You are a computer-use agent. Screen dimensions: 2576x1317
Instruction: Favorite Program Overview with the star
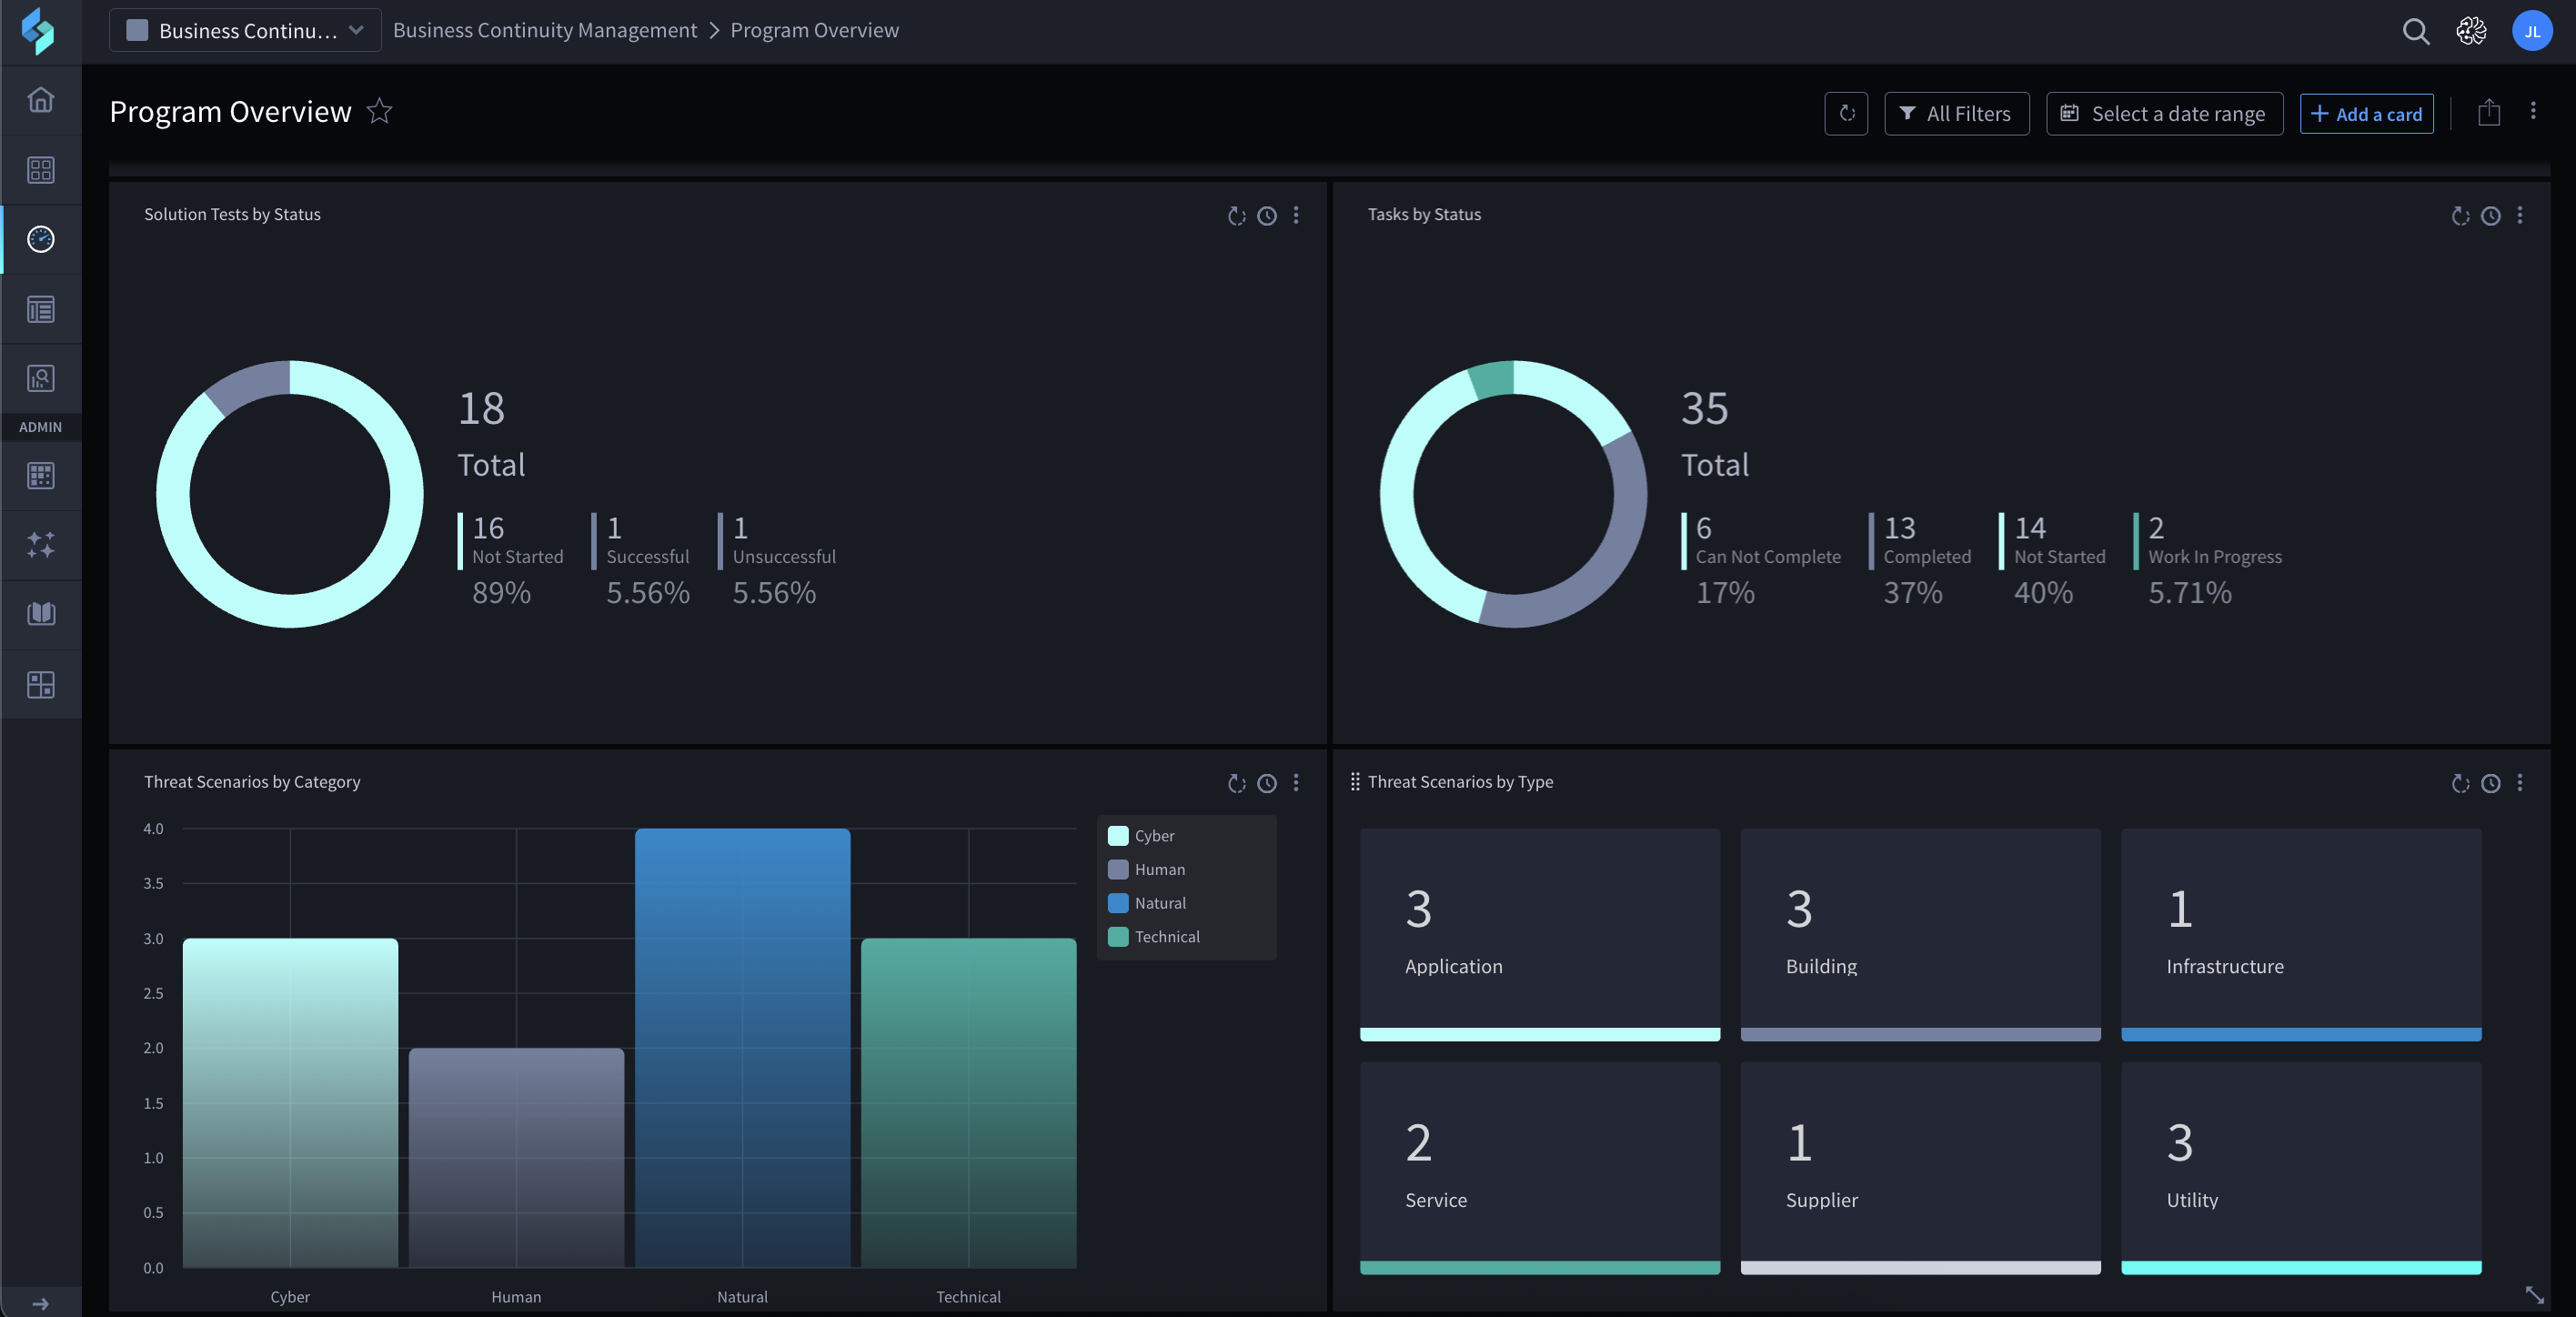click(379, 111)
